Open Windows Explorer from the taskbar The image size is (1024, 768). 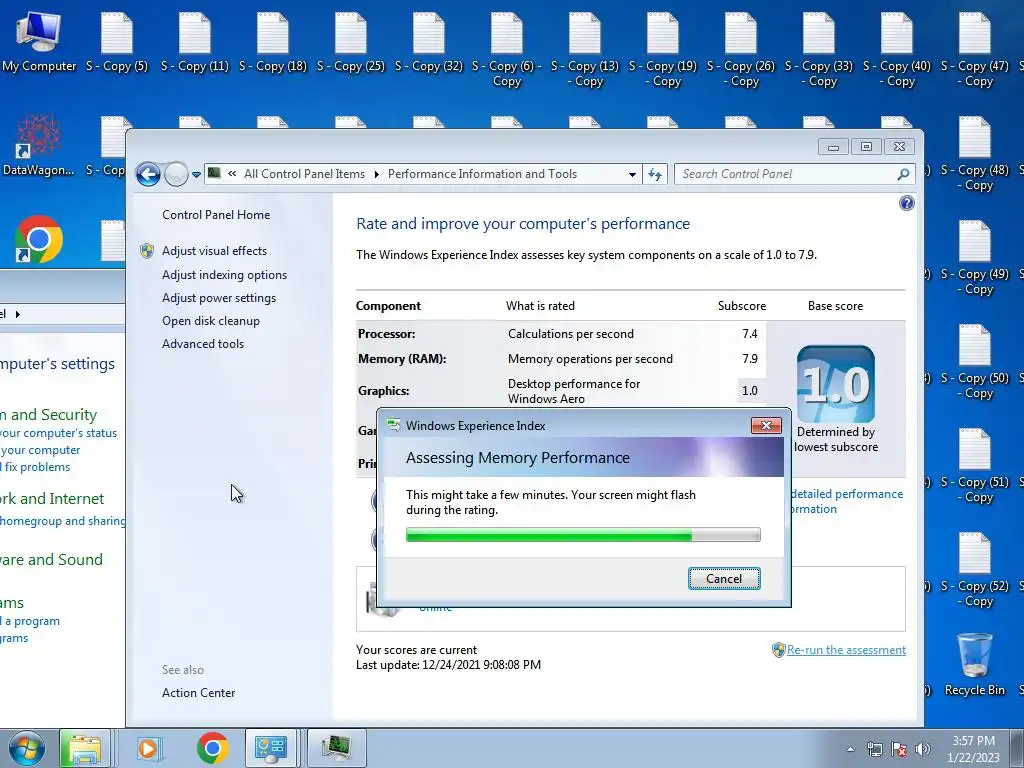[84, 748]
